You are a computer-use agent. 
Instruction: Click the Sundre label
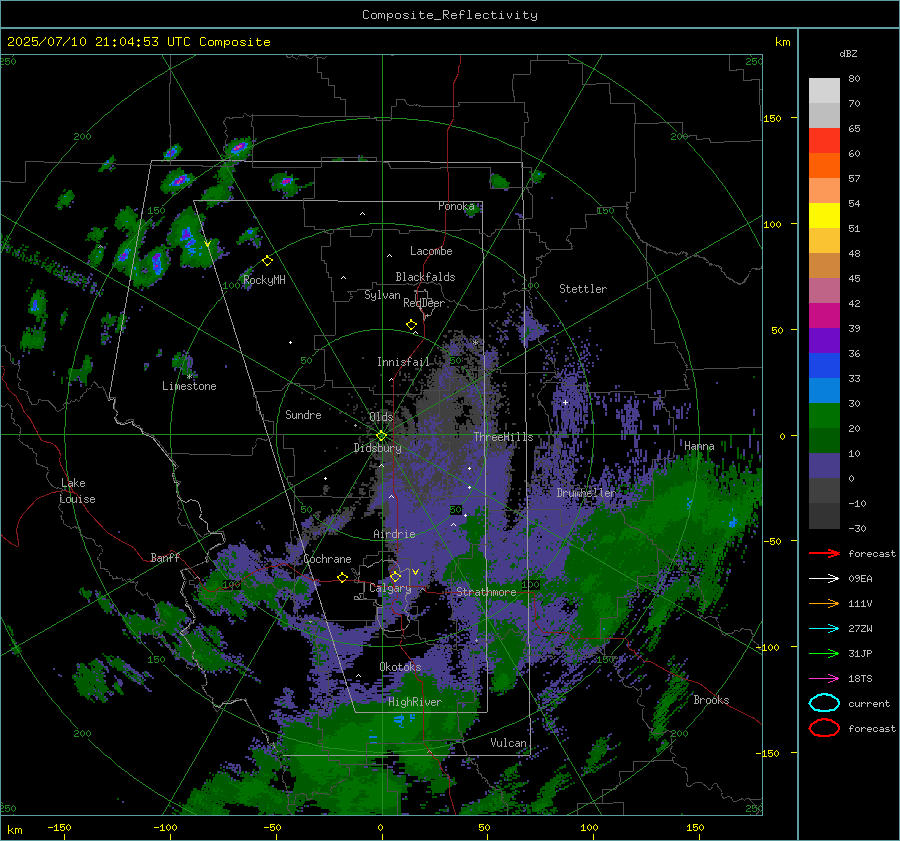pyautogui.click(x=303, y=415)
